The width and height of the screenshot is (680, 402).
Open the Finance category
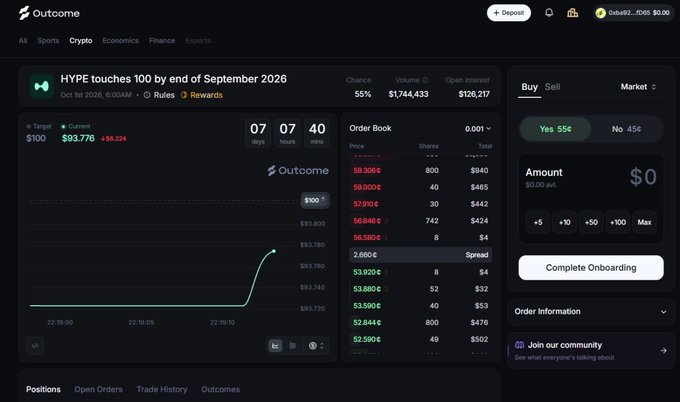tap(162, 40)
